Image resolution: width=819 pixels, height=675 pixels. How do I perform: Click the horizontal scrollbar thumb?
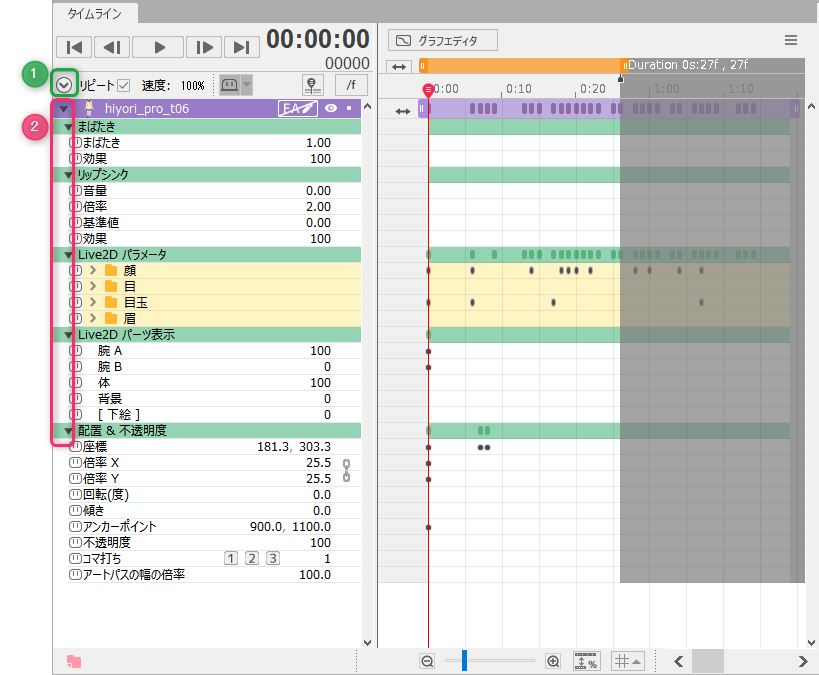pyautogui.click(x=708, y=661)
